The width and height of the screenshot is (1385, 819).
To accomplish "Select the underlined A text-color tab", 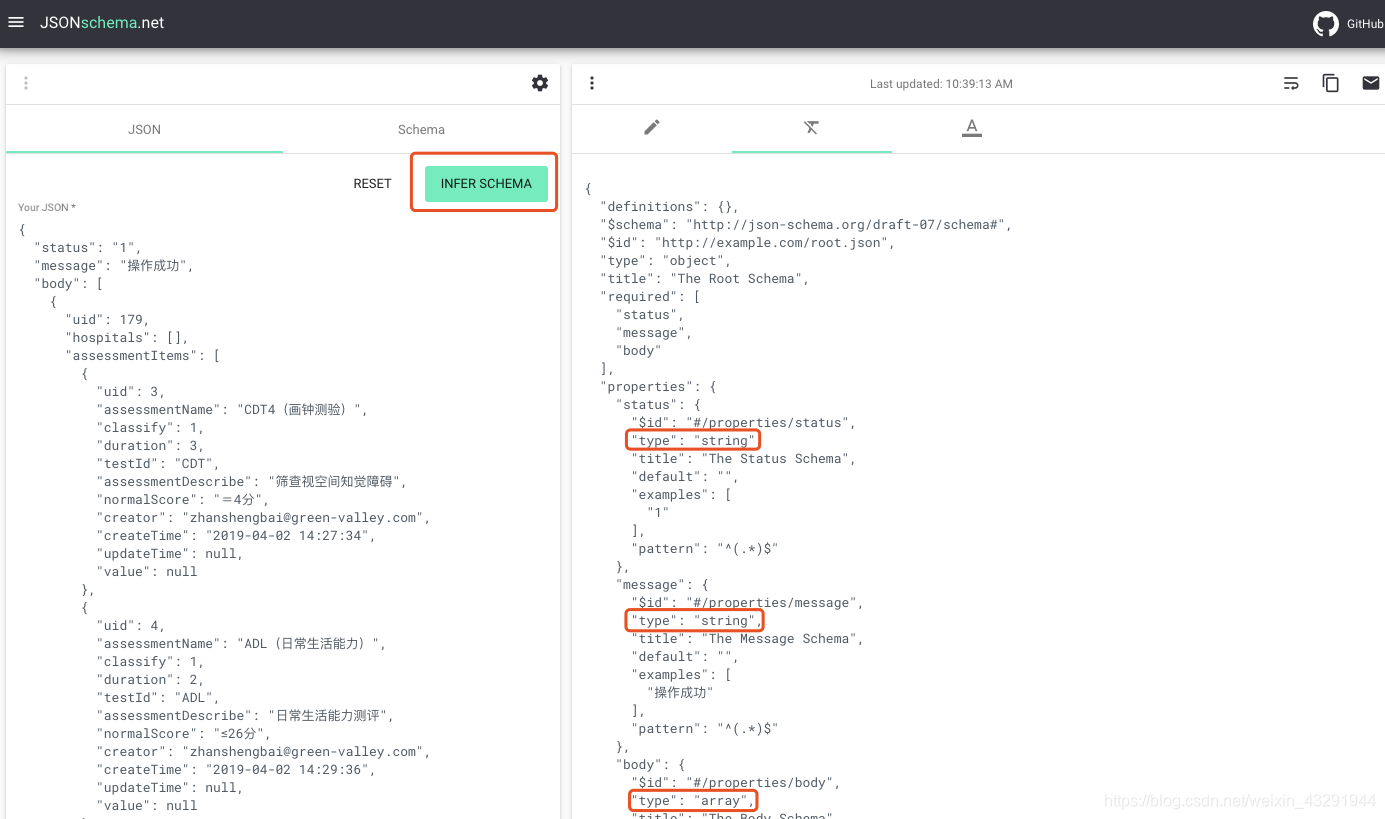I will point(971,127).
